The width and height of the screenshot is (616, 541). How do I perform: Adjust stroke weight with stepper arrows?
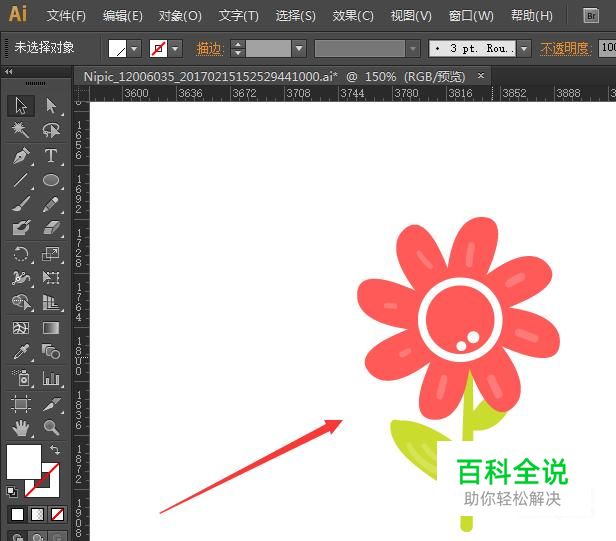point(238,49)
